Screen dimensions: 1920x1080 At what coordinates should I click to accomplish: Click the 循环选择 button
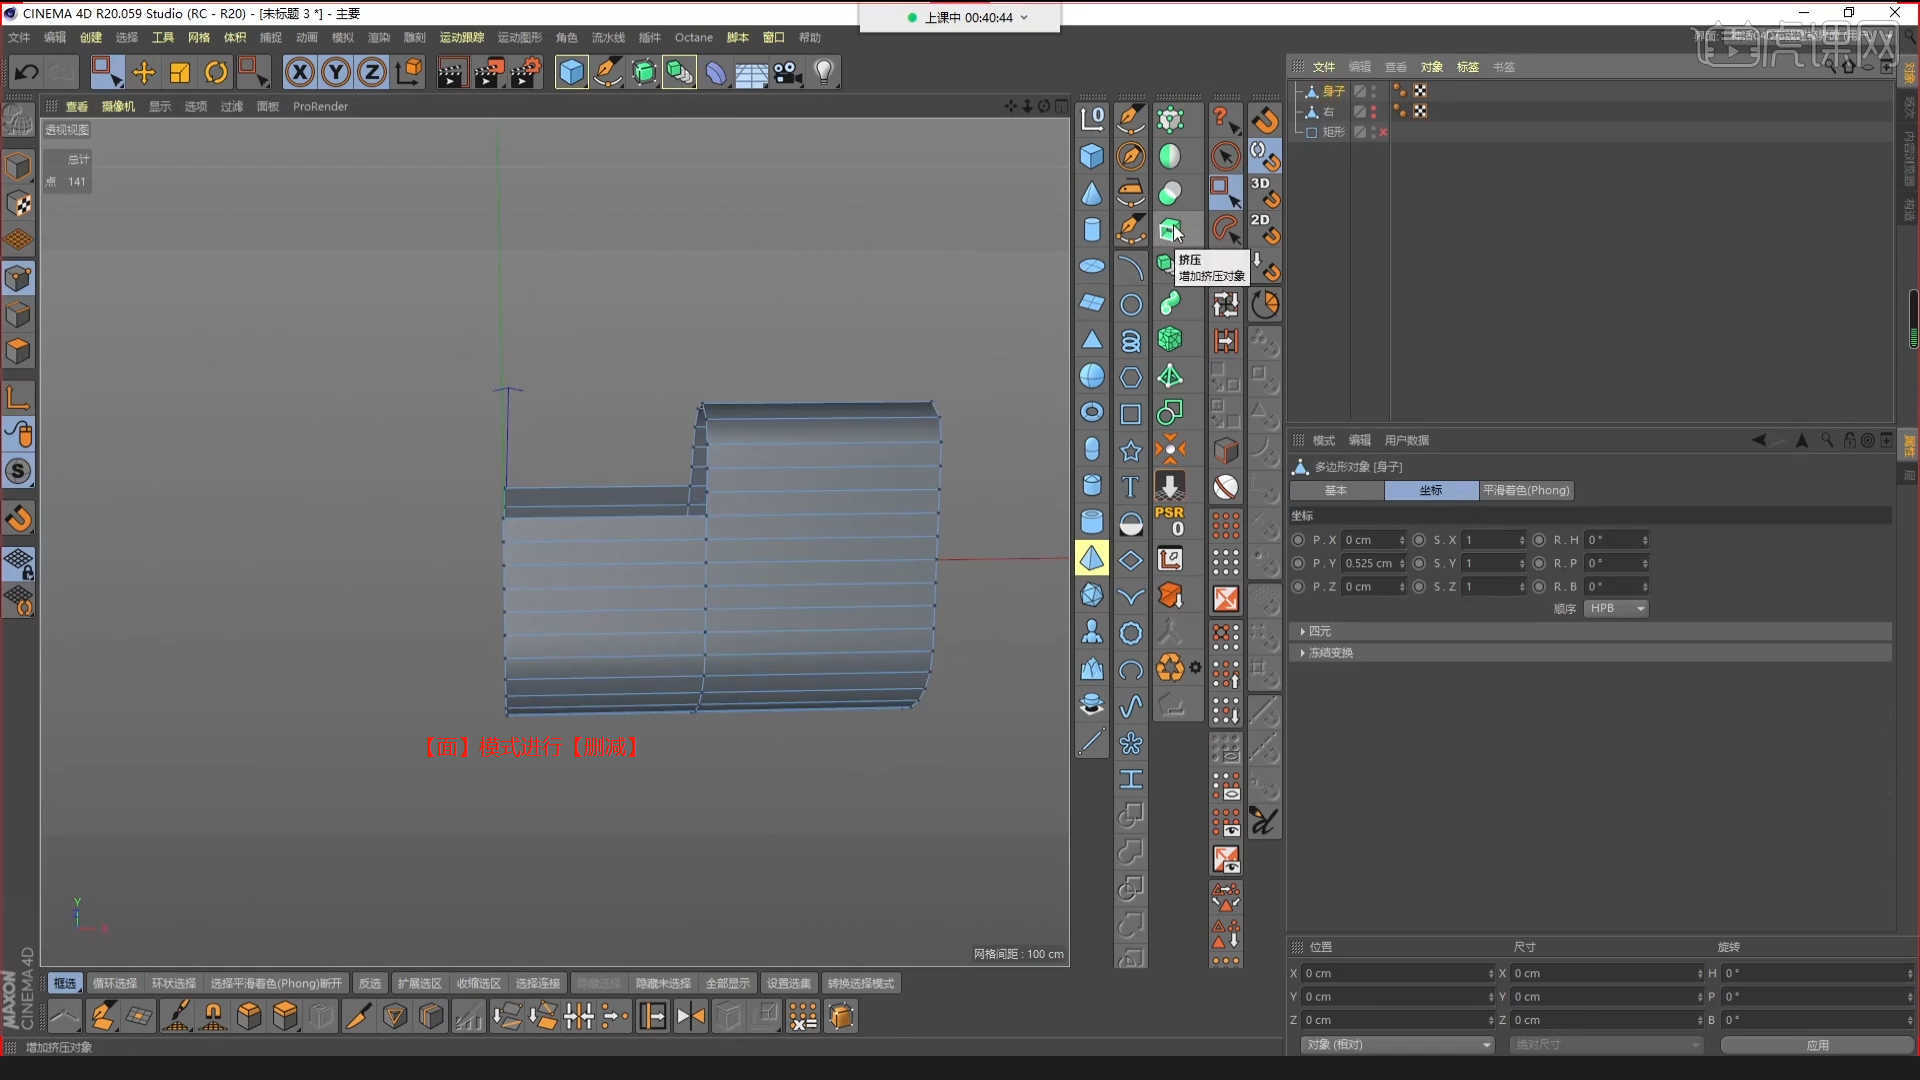[115, 984]
